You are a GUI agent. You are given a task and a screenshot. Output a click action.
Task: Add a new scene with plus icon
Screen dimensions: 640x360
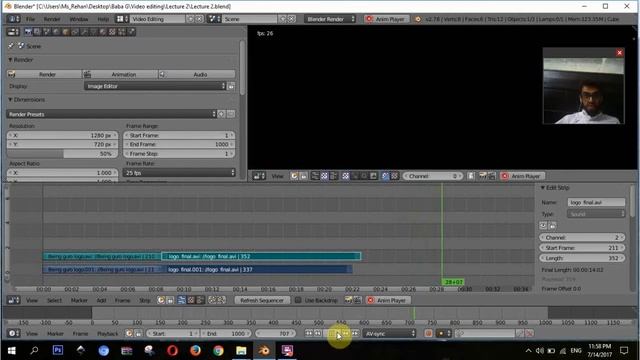click(282, 19)
